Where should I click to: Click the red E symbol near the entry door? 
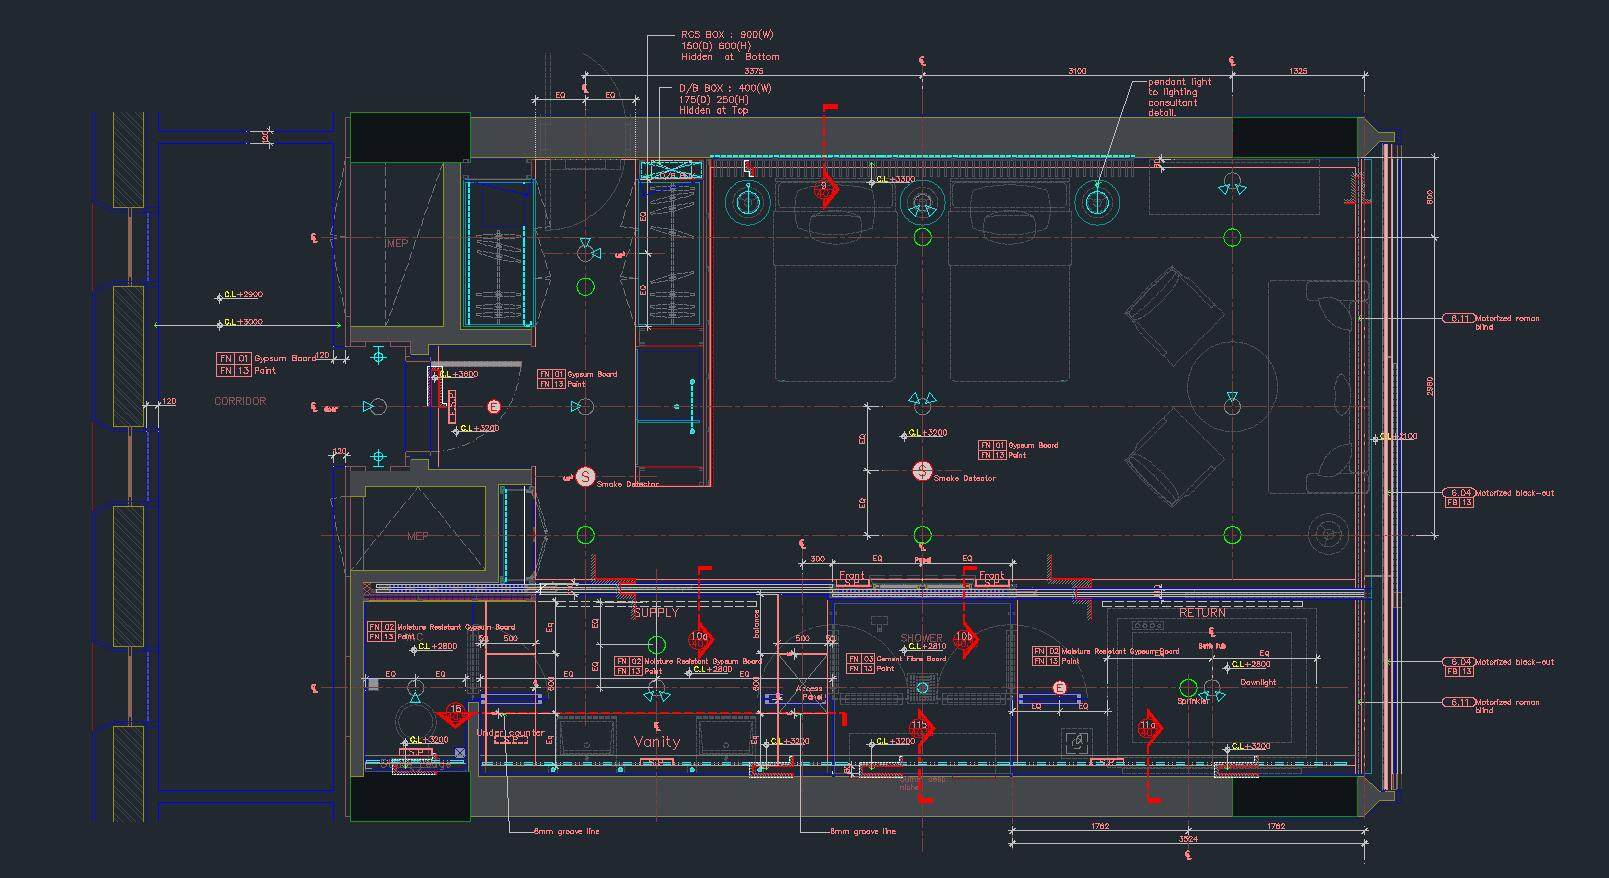coord(493,407)
